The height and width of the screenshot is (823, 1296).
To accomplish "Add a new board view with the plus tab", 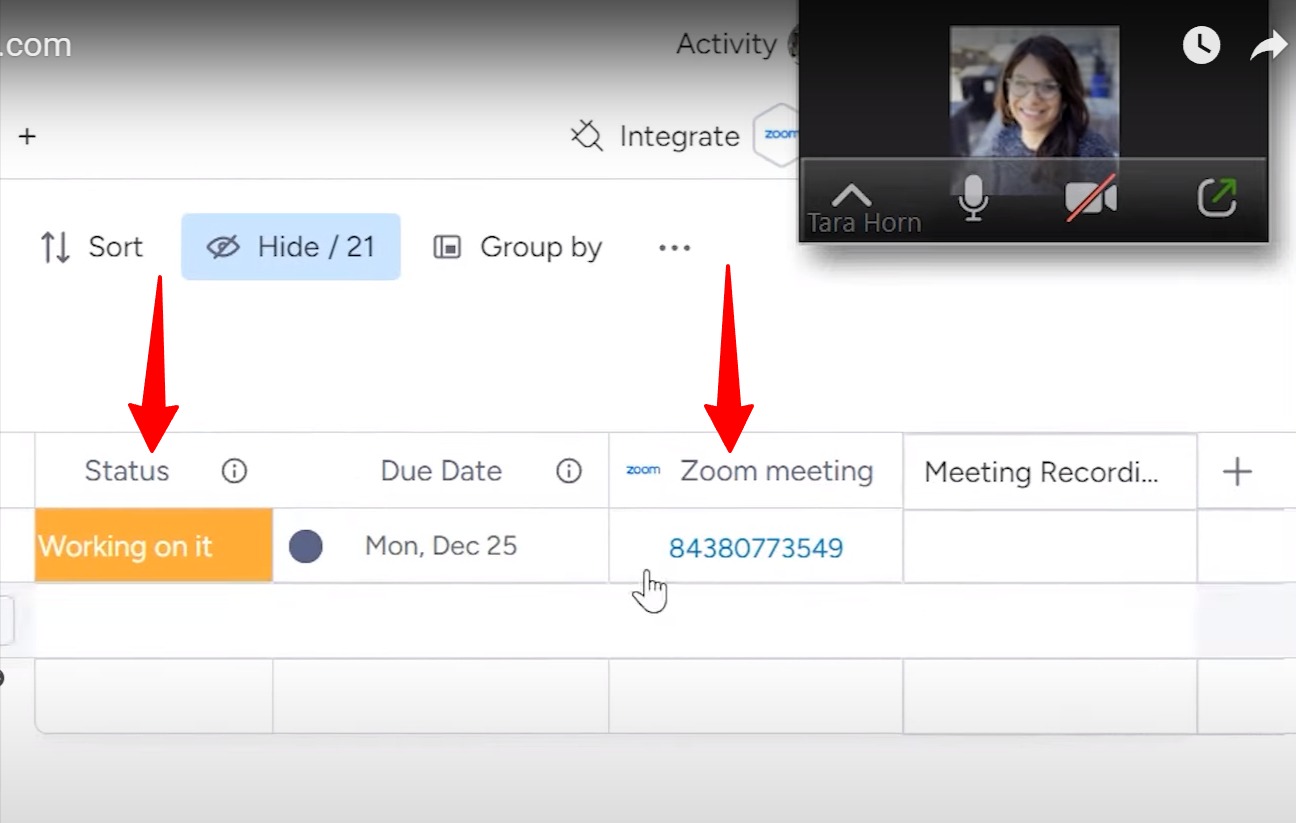I will click(26, 137).
